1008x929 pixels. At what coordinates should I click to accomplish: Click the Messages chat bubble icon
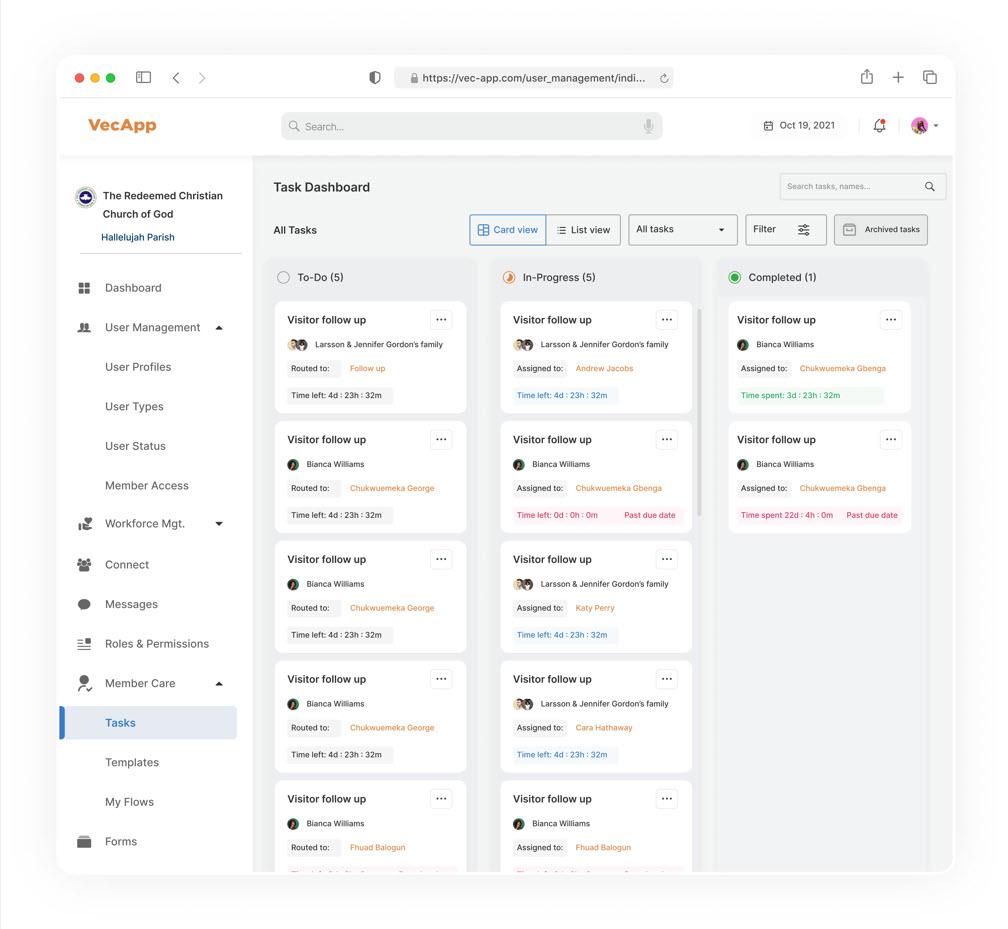pos(84,605)
